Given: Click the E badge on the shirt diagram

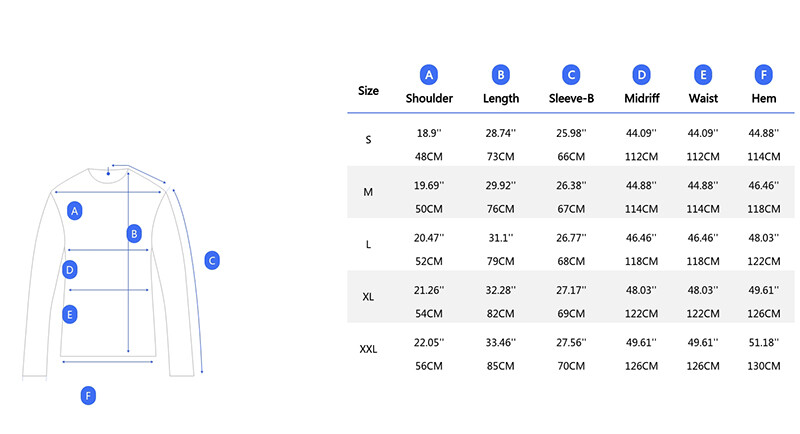Looking at the screenshot, I should point(70,314).
